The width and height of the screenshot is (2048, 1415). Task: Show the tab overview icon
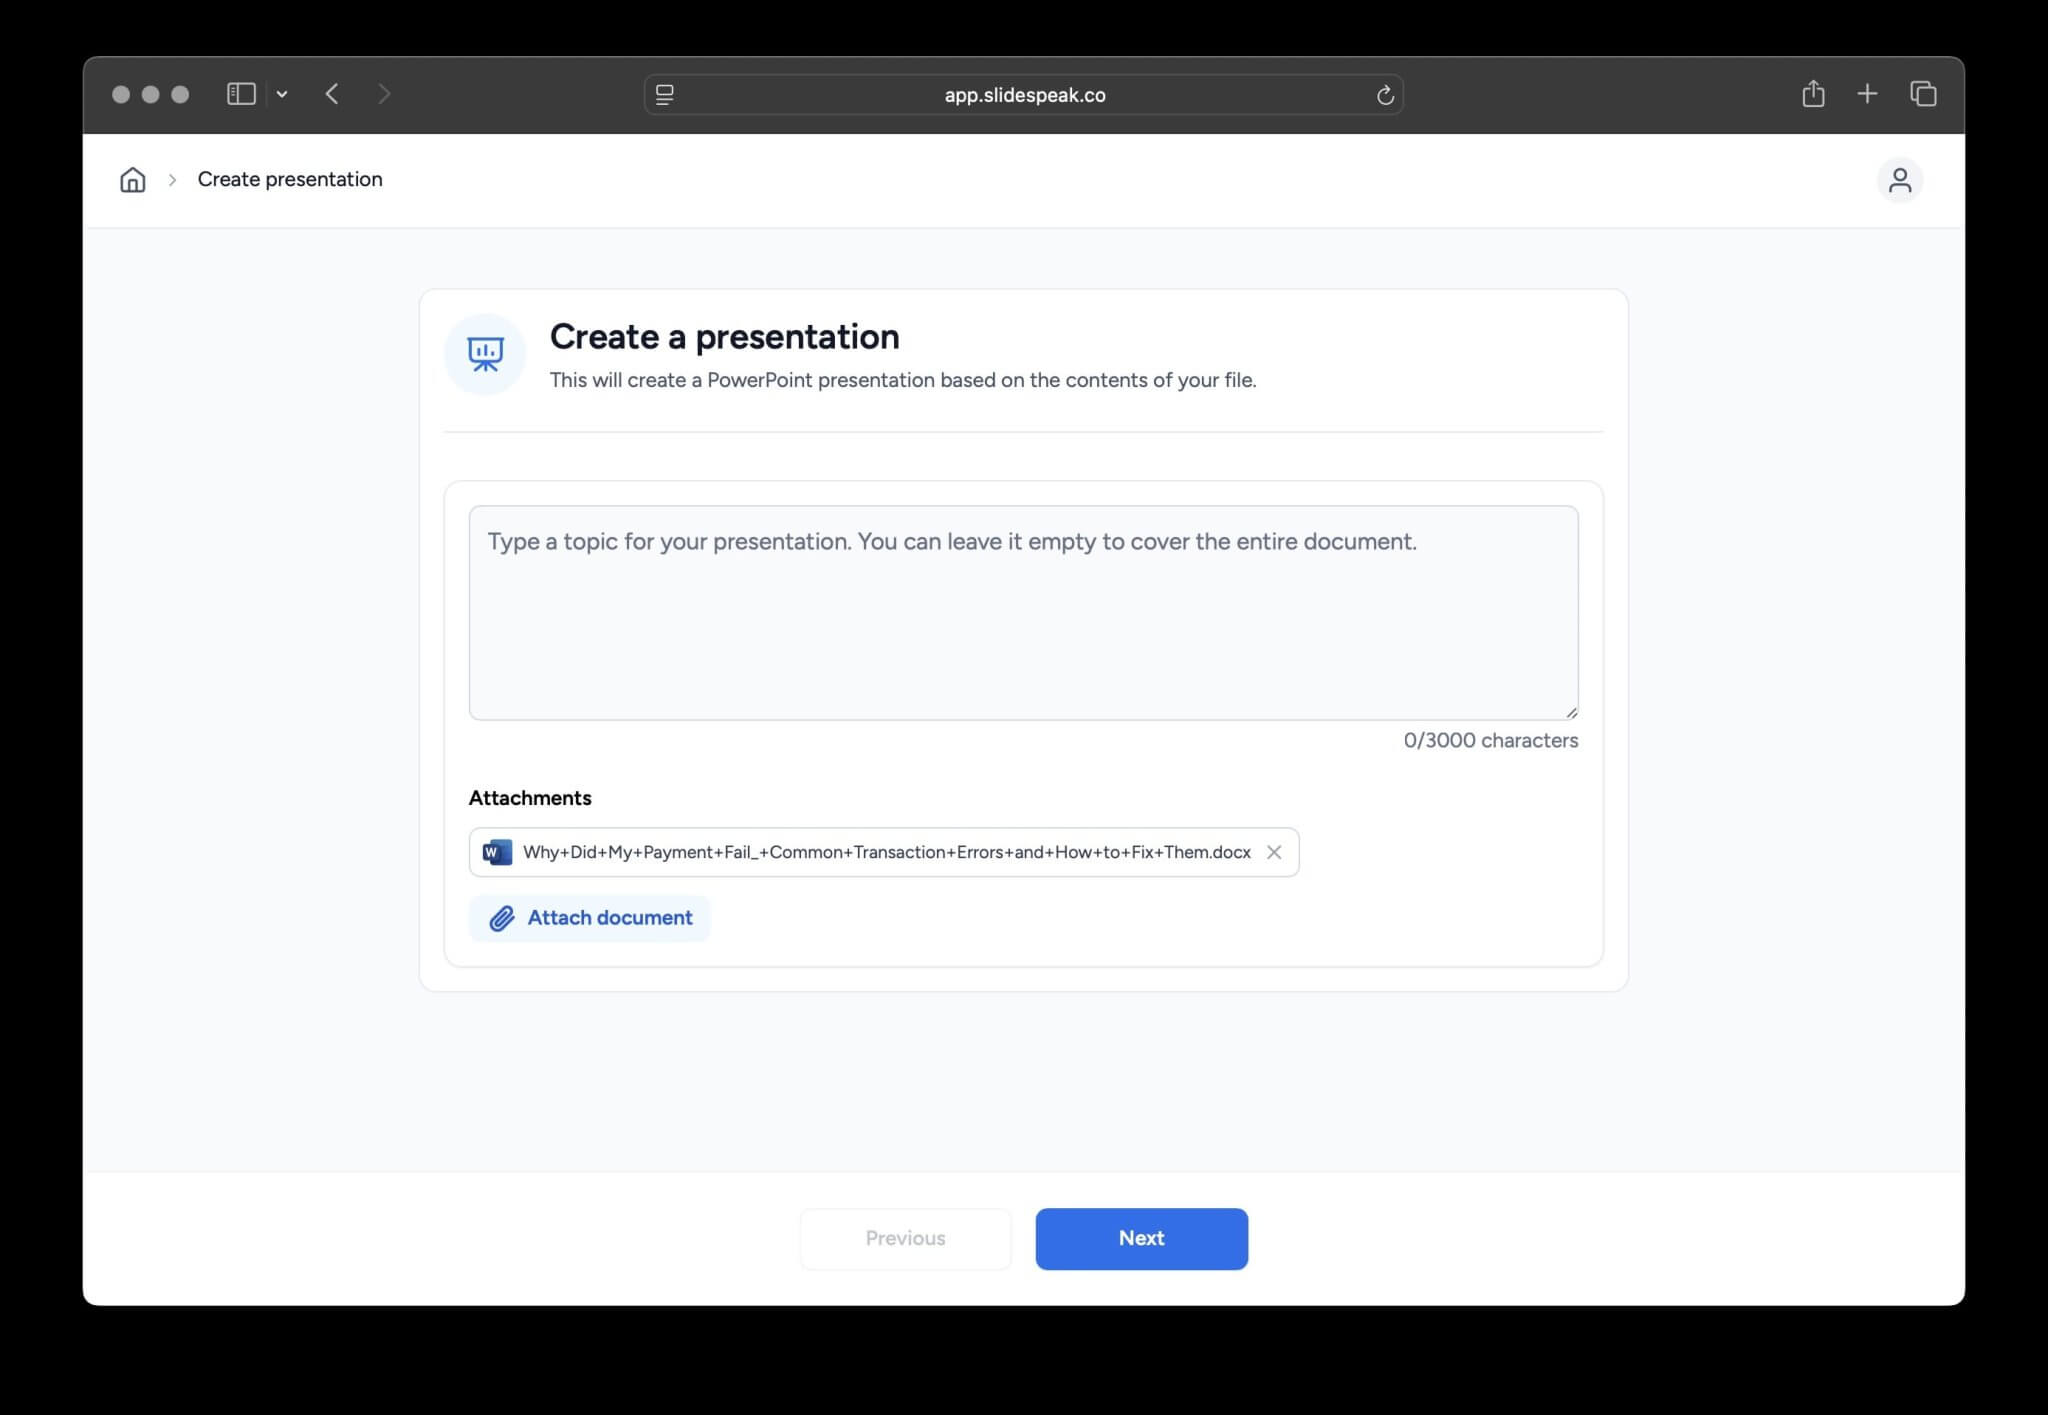[1922, 93]
